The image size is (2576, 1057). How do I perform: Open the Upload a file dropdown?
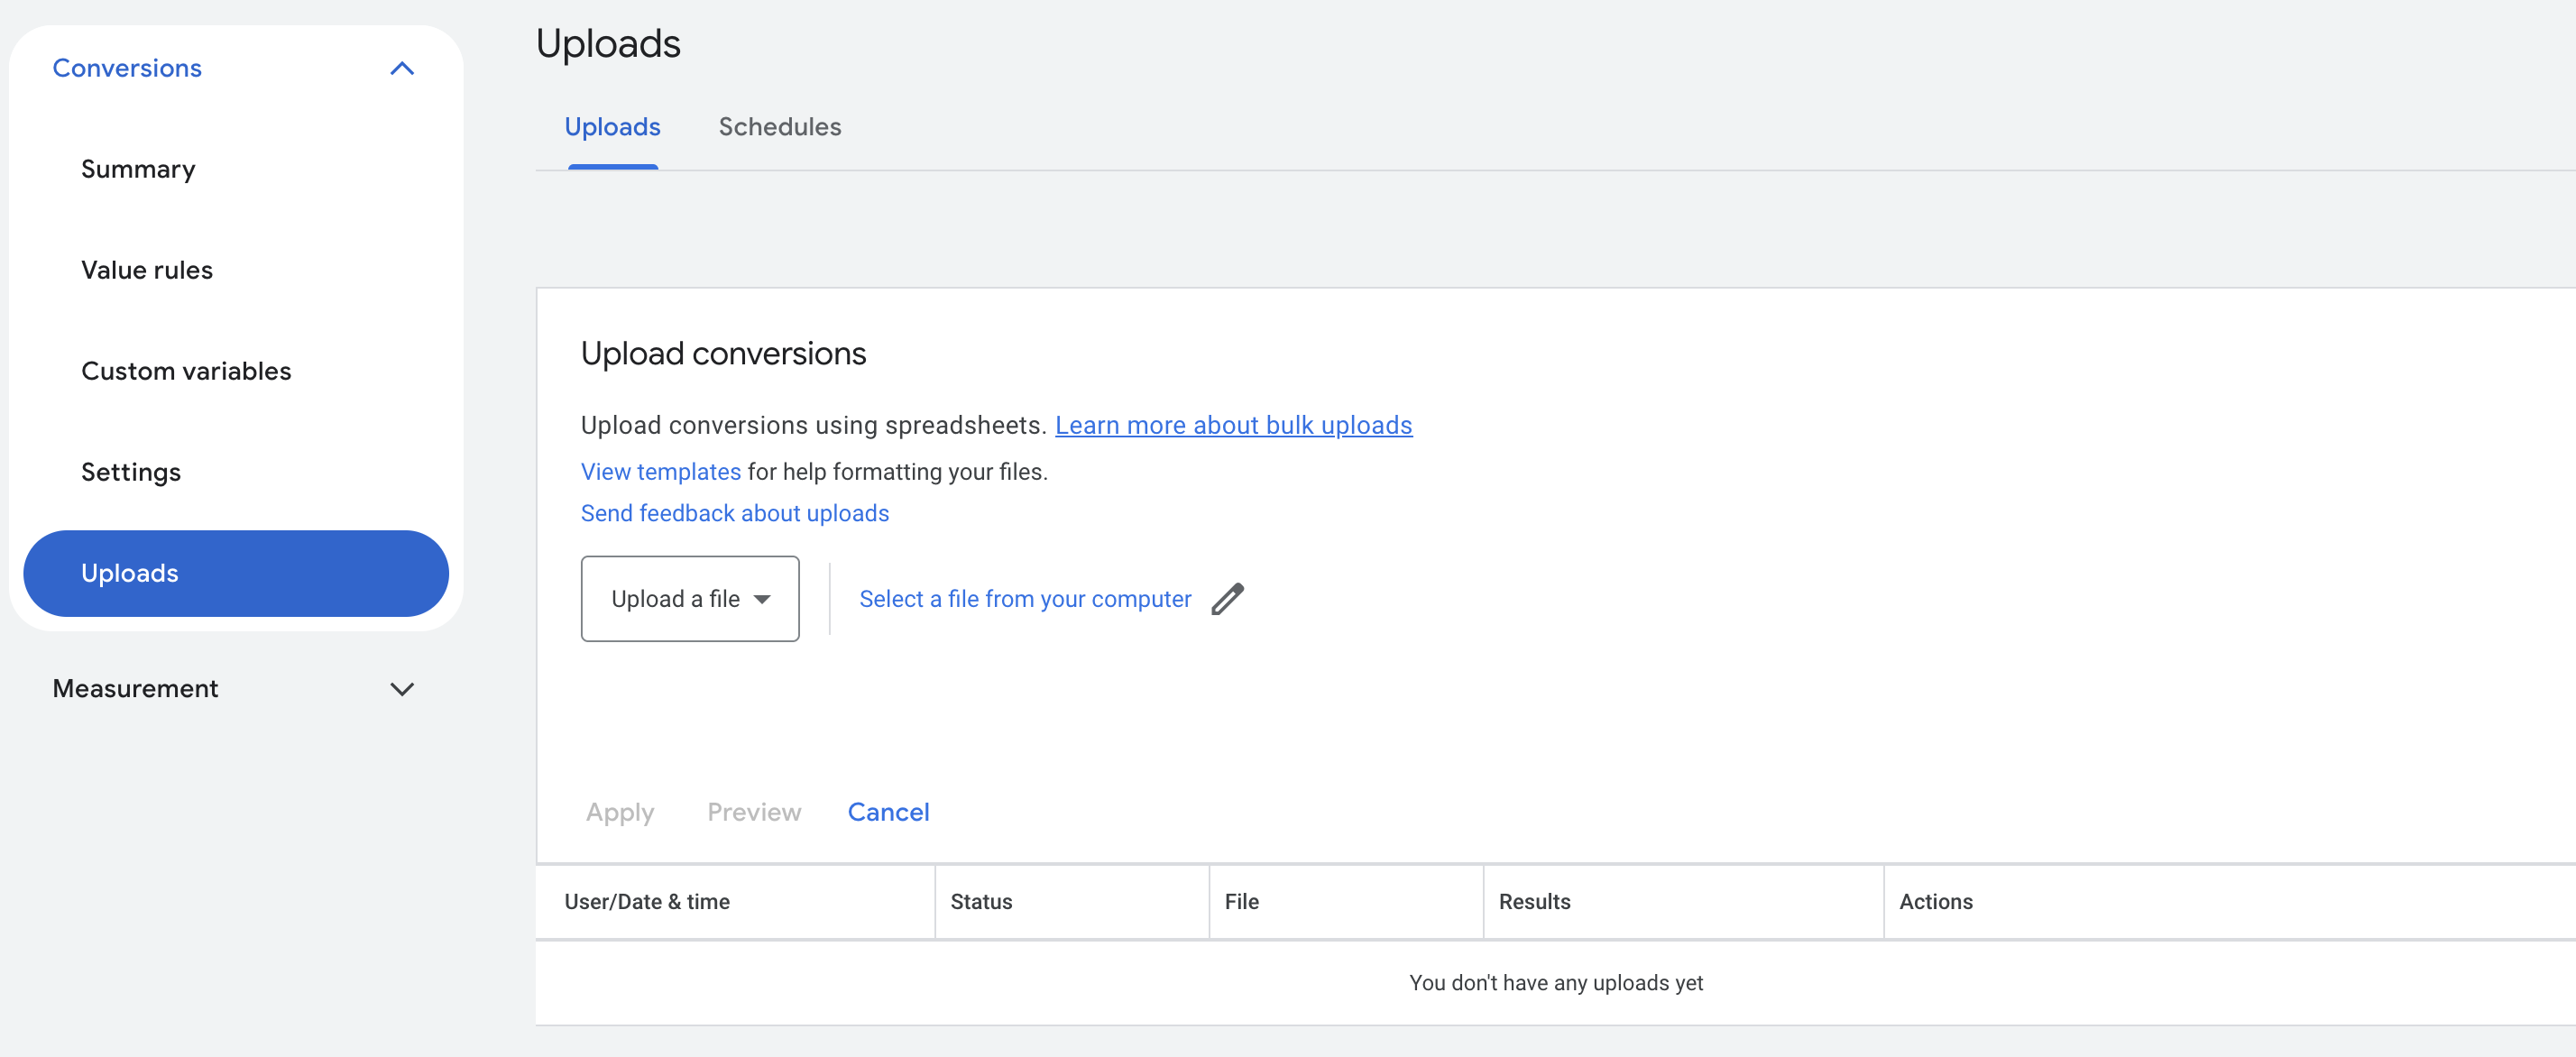click(689, 599)
